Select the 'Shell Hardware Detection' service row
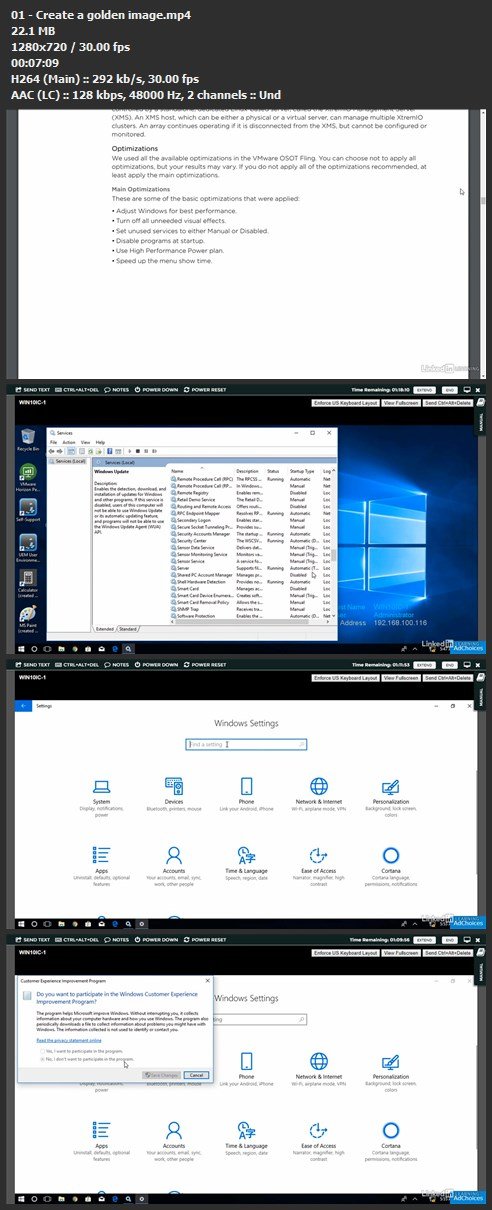Screen dimensions: 492x1210 pyautogui.click(x=252, y=582)
